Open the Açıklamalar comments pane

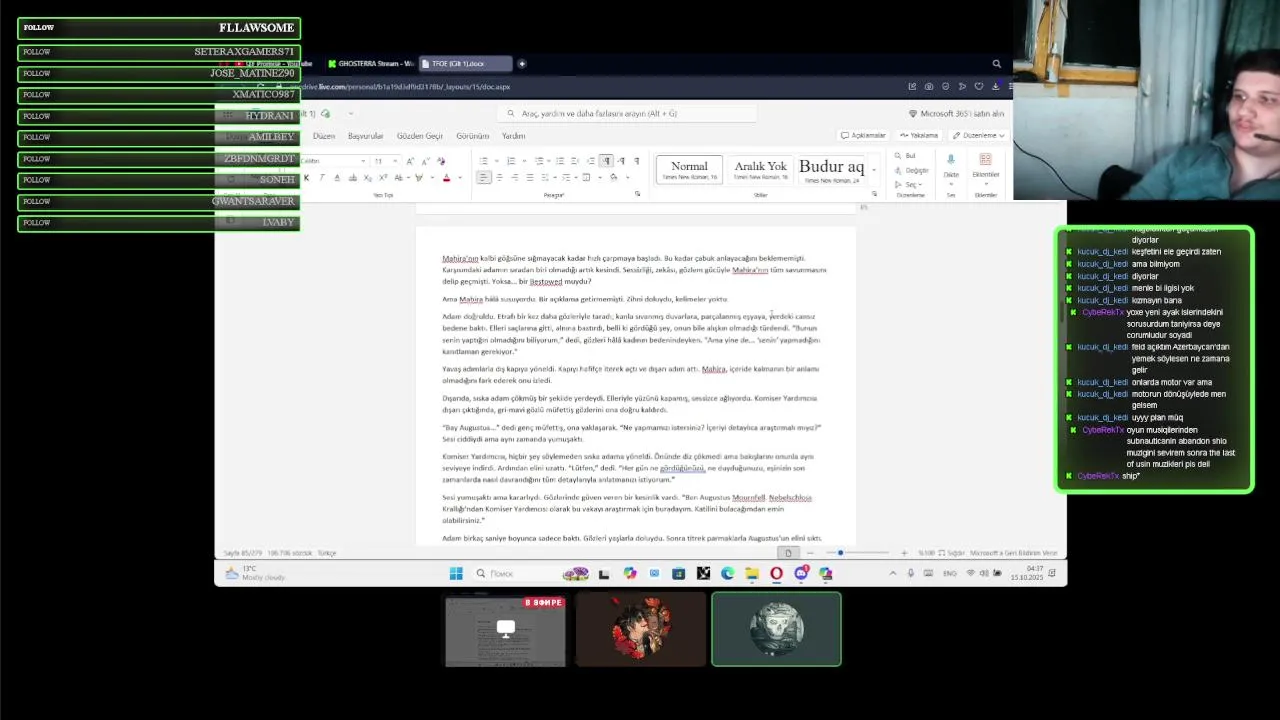(x=863, y=135)
